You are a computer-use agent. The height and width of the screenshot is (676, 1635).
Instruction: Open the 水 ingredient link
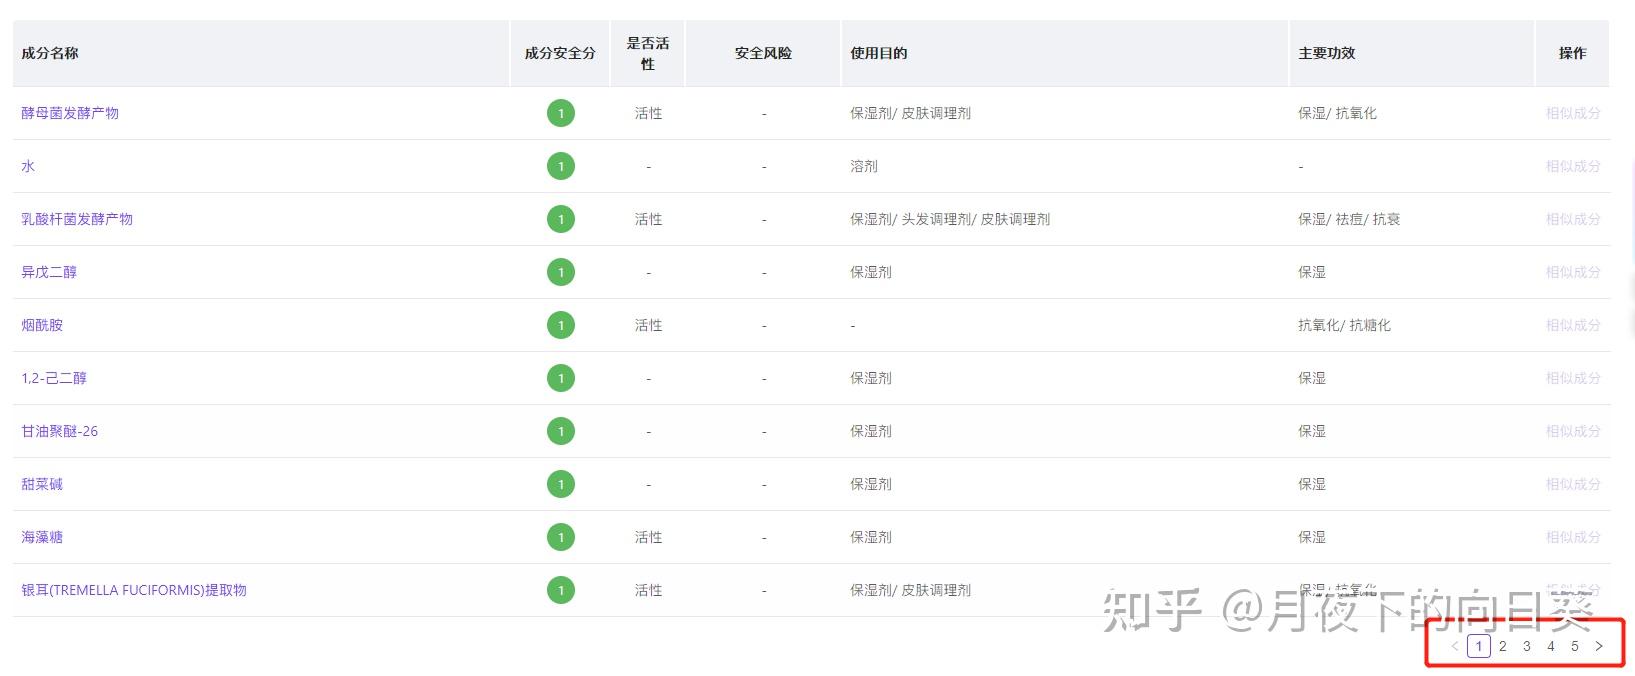coord(28,166)
